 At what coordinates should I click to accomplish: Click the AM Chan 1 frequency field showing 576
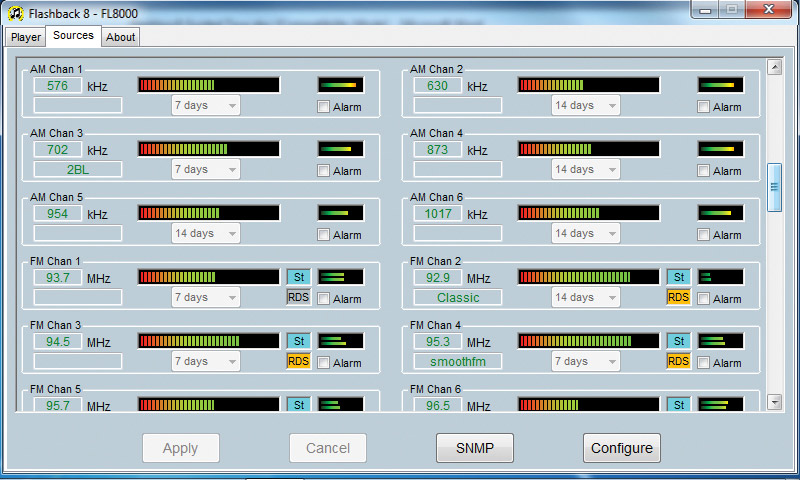(58, 86)
